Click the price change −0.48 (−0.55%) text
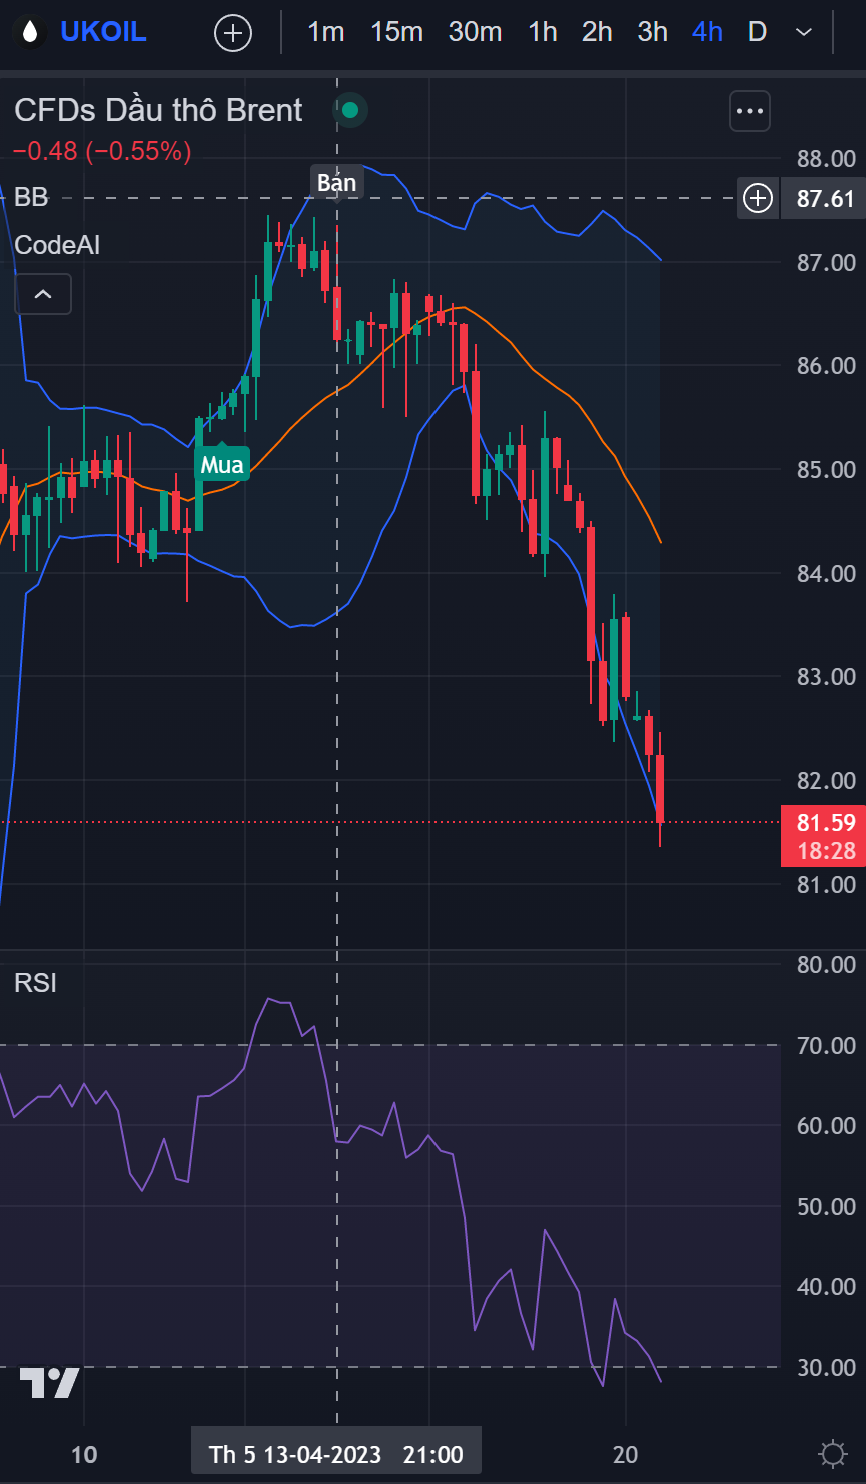The width and height of the screenshot is (866, 1484). 101,151
